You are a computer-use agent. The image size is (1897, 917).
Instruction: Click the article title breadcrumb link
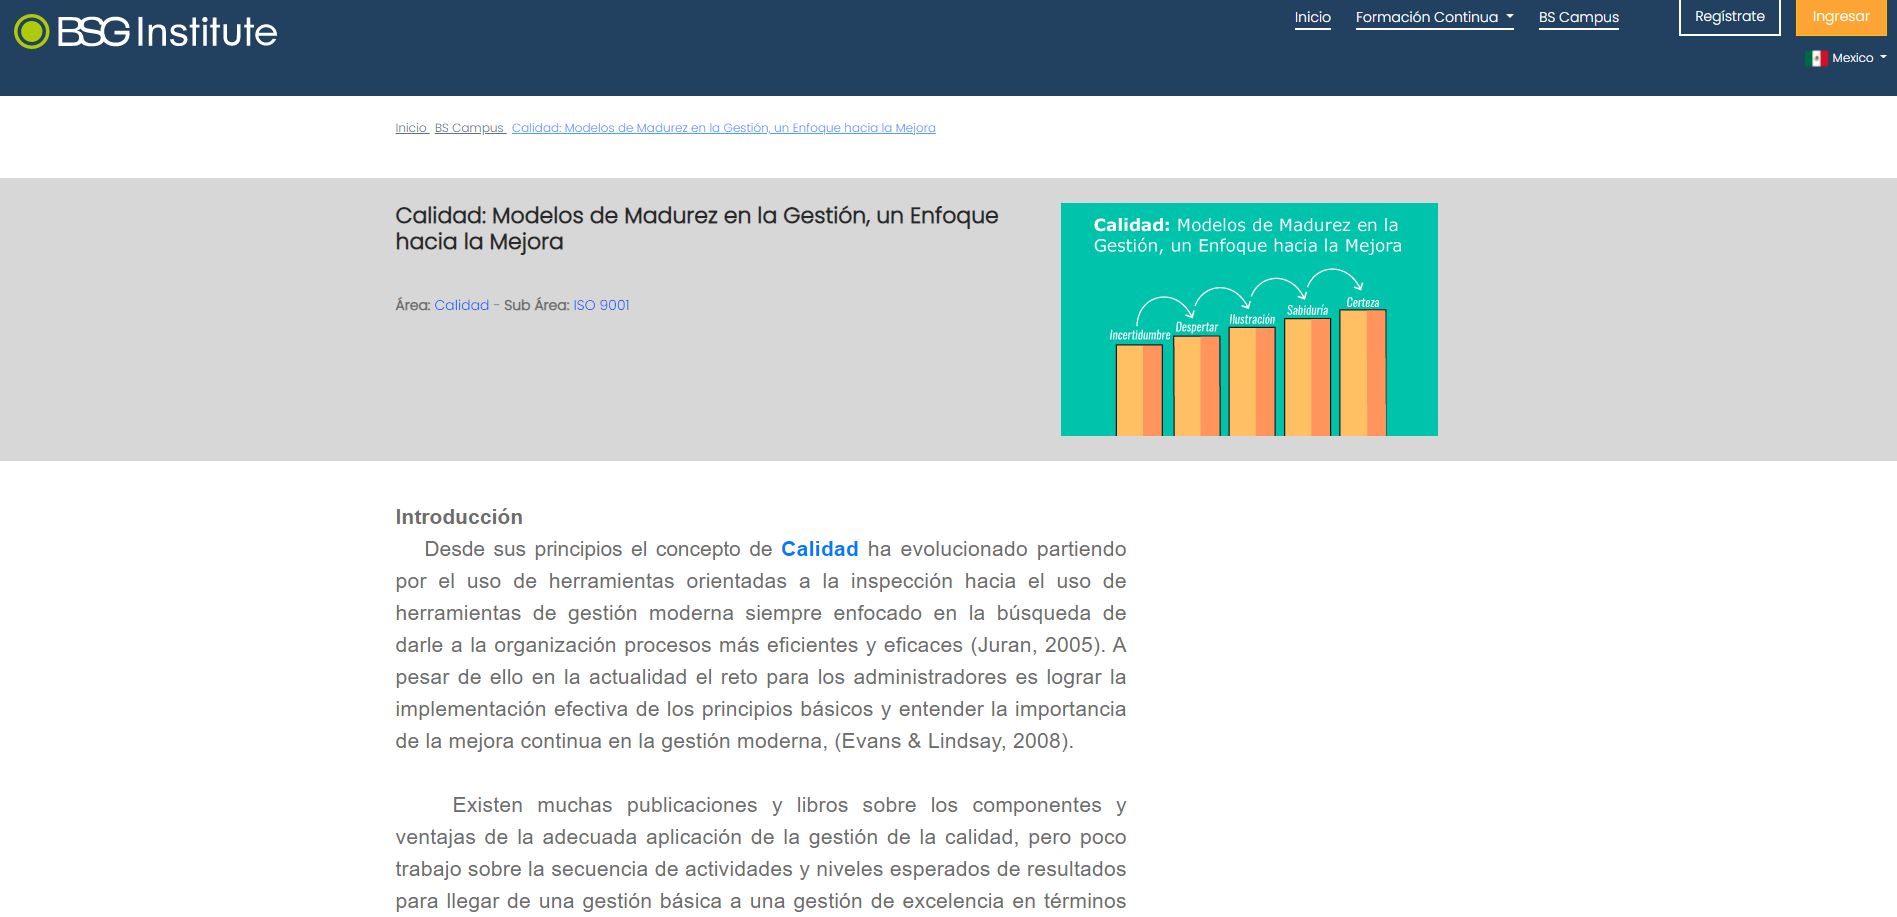pyautogui.click(x=724, y=128)
